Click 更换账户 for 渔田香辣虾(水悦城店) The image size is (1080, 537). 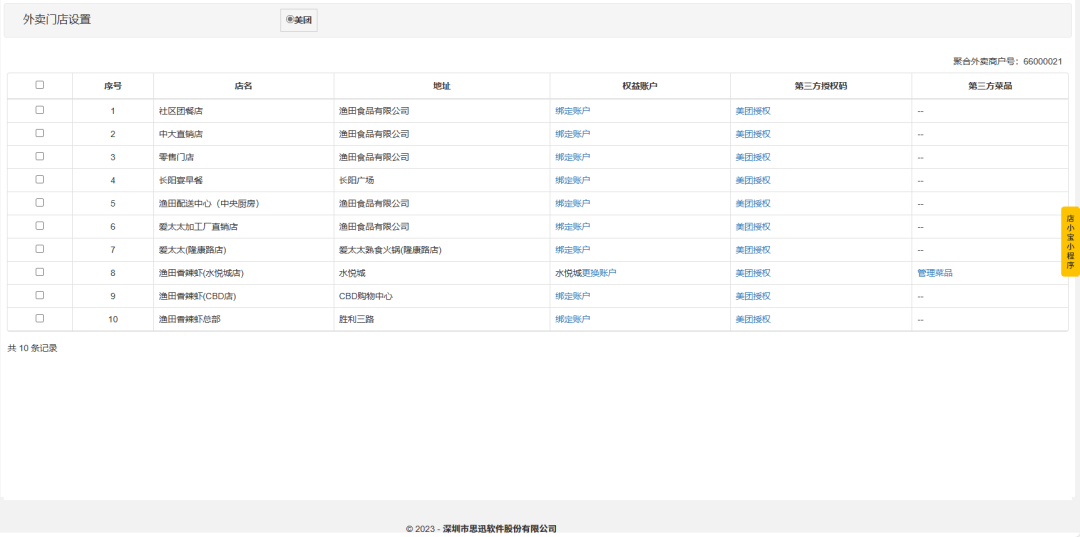click(x=599, y=273)
